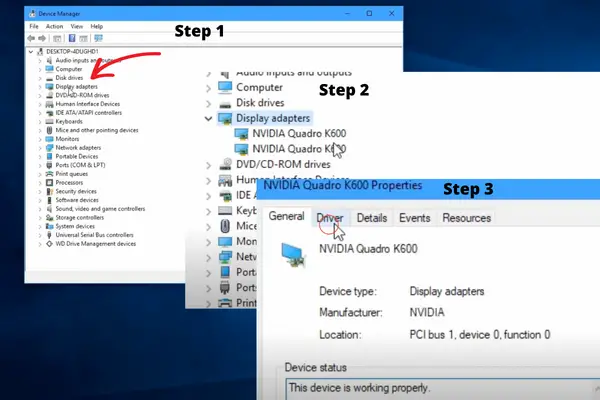Select the Universal Serial Bus controllers icon

pyautogui.click(x=49, y=235)
